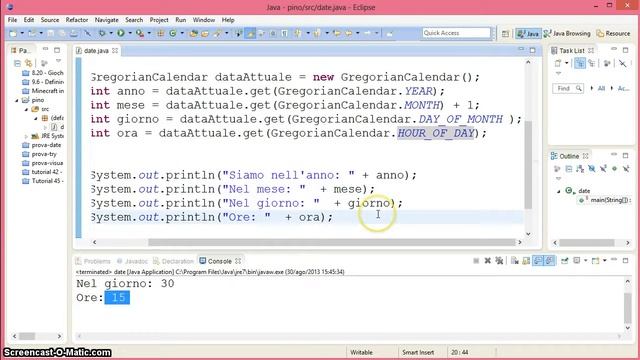Image resolution: width=640 pixels, height=360 pixels.
Task: Open the Project menu
Action: click(x=159, y=20)
